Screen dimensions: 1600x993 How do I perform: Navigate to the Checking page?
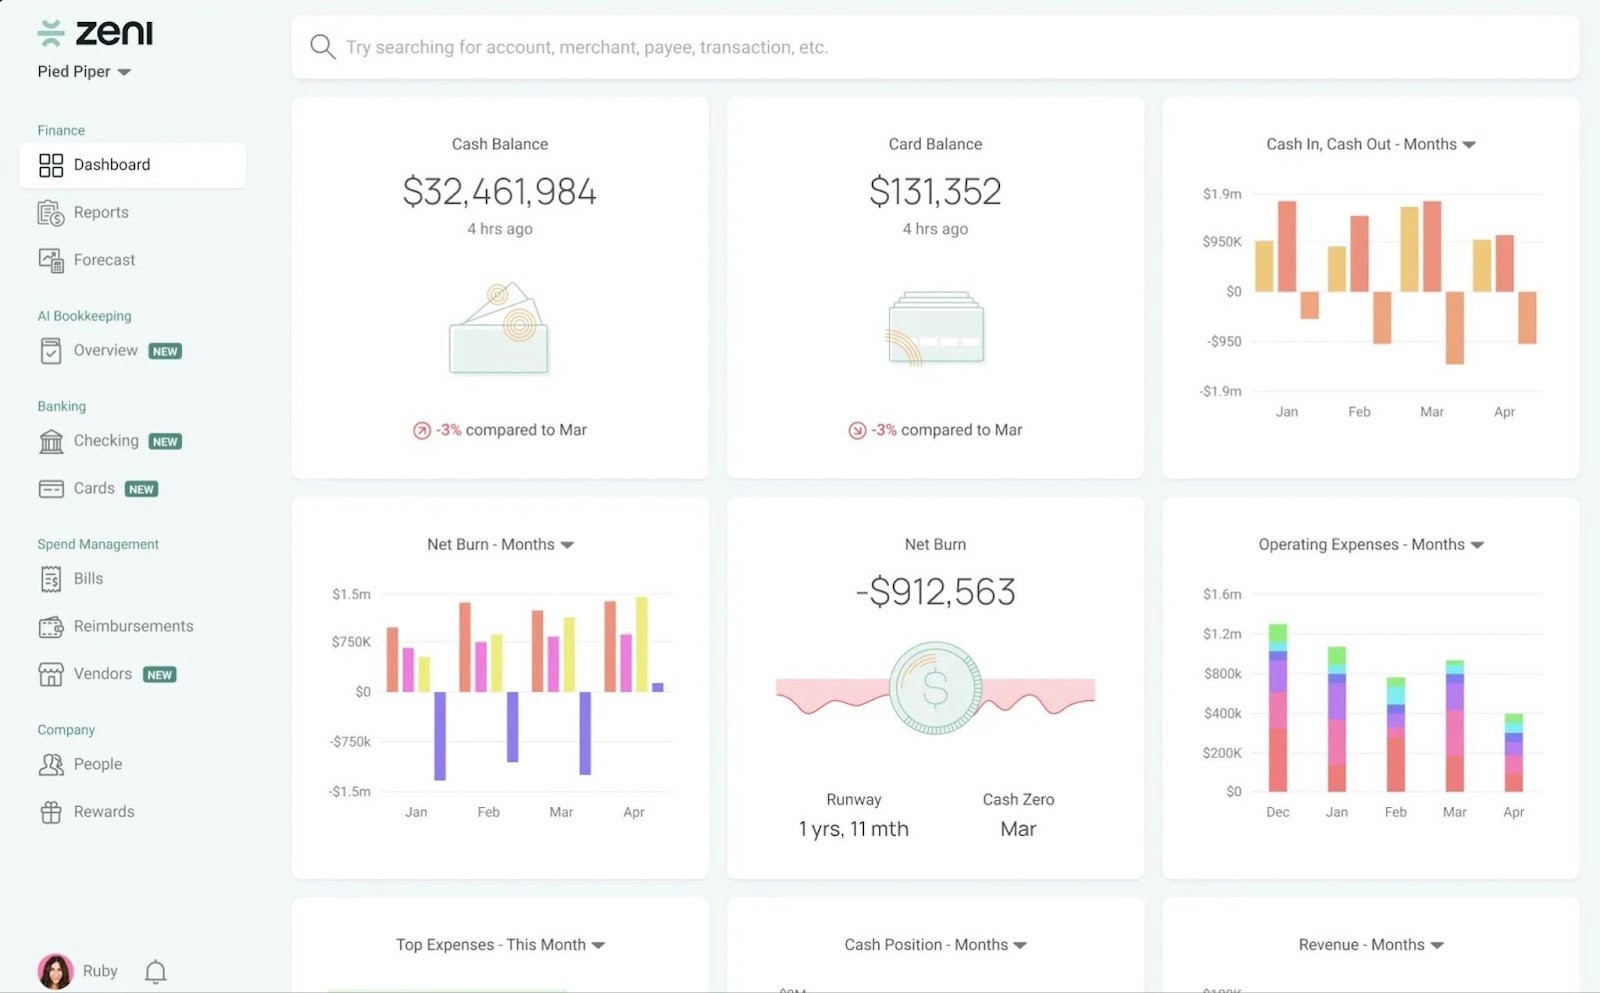[x=105, y=440]
